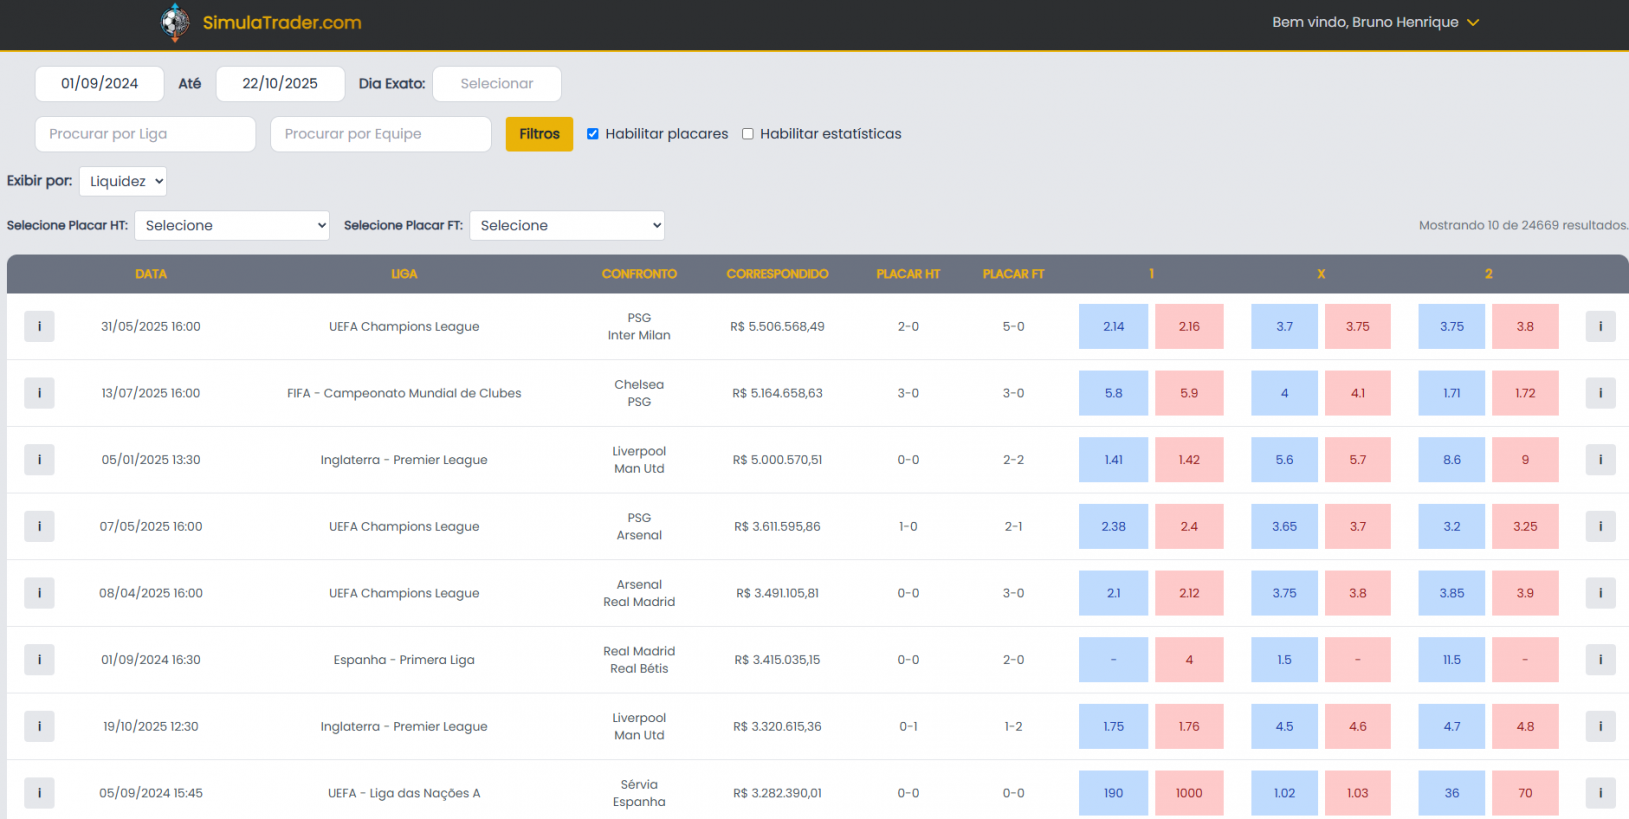Open right info icon for Arsenal vs Real Madrid
Screen dimensions: 1629x819
pyautogui.click(x=1600, y=593)
